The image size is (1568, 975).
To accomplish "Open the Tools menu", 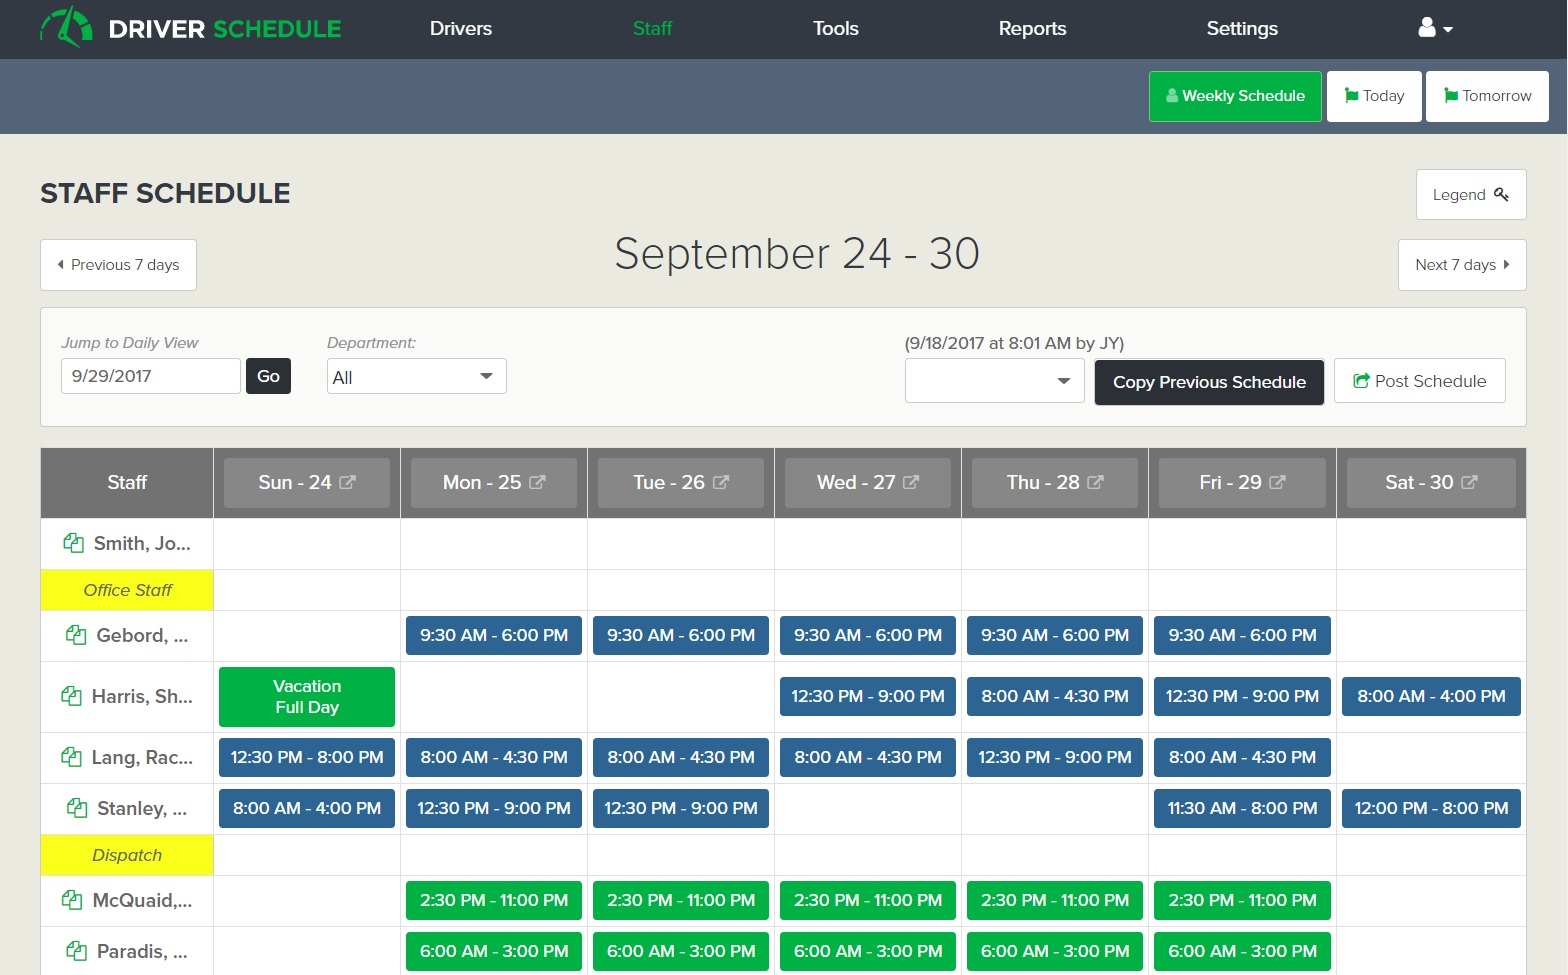I will click(836, 29).
